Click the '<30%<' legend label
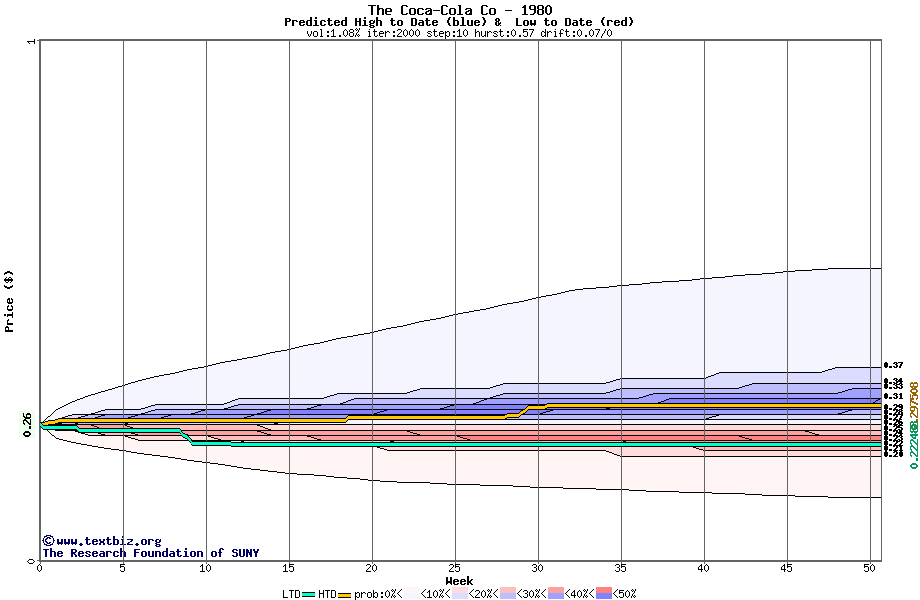 pyautogui.click(x=532, y=594)
